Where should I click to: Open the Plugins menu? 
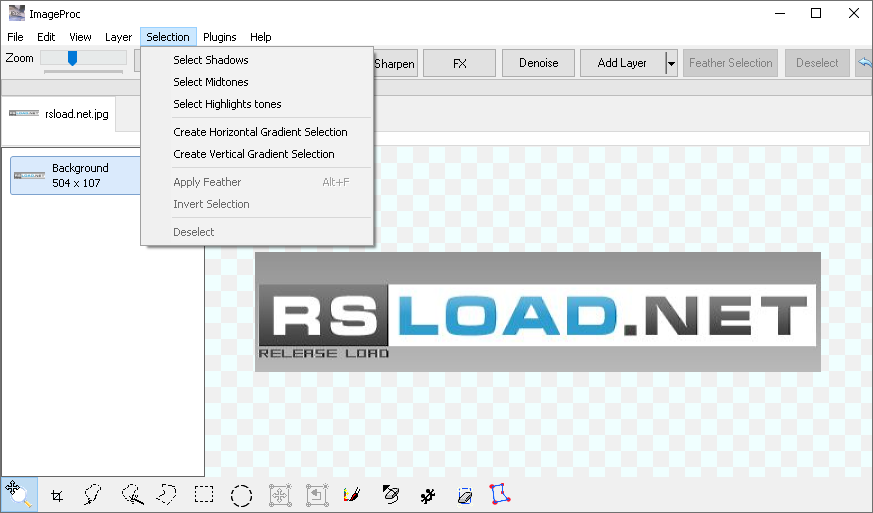click(x=219, y=37)
